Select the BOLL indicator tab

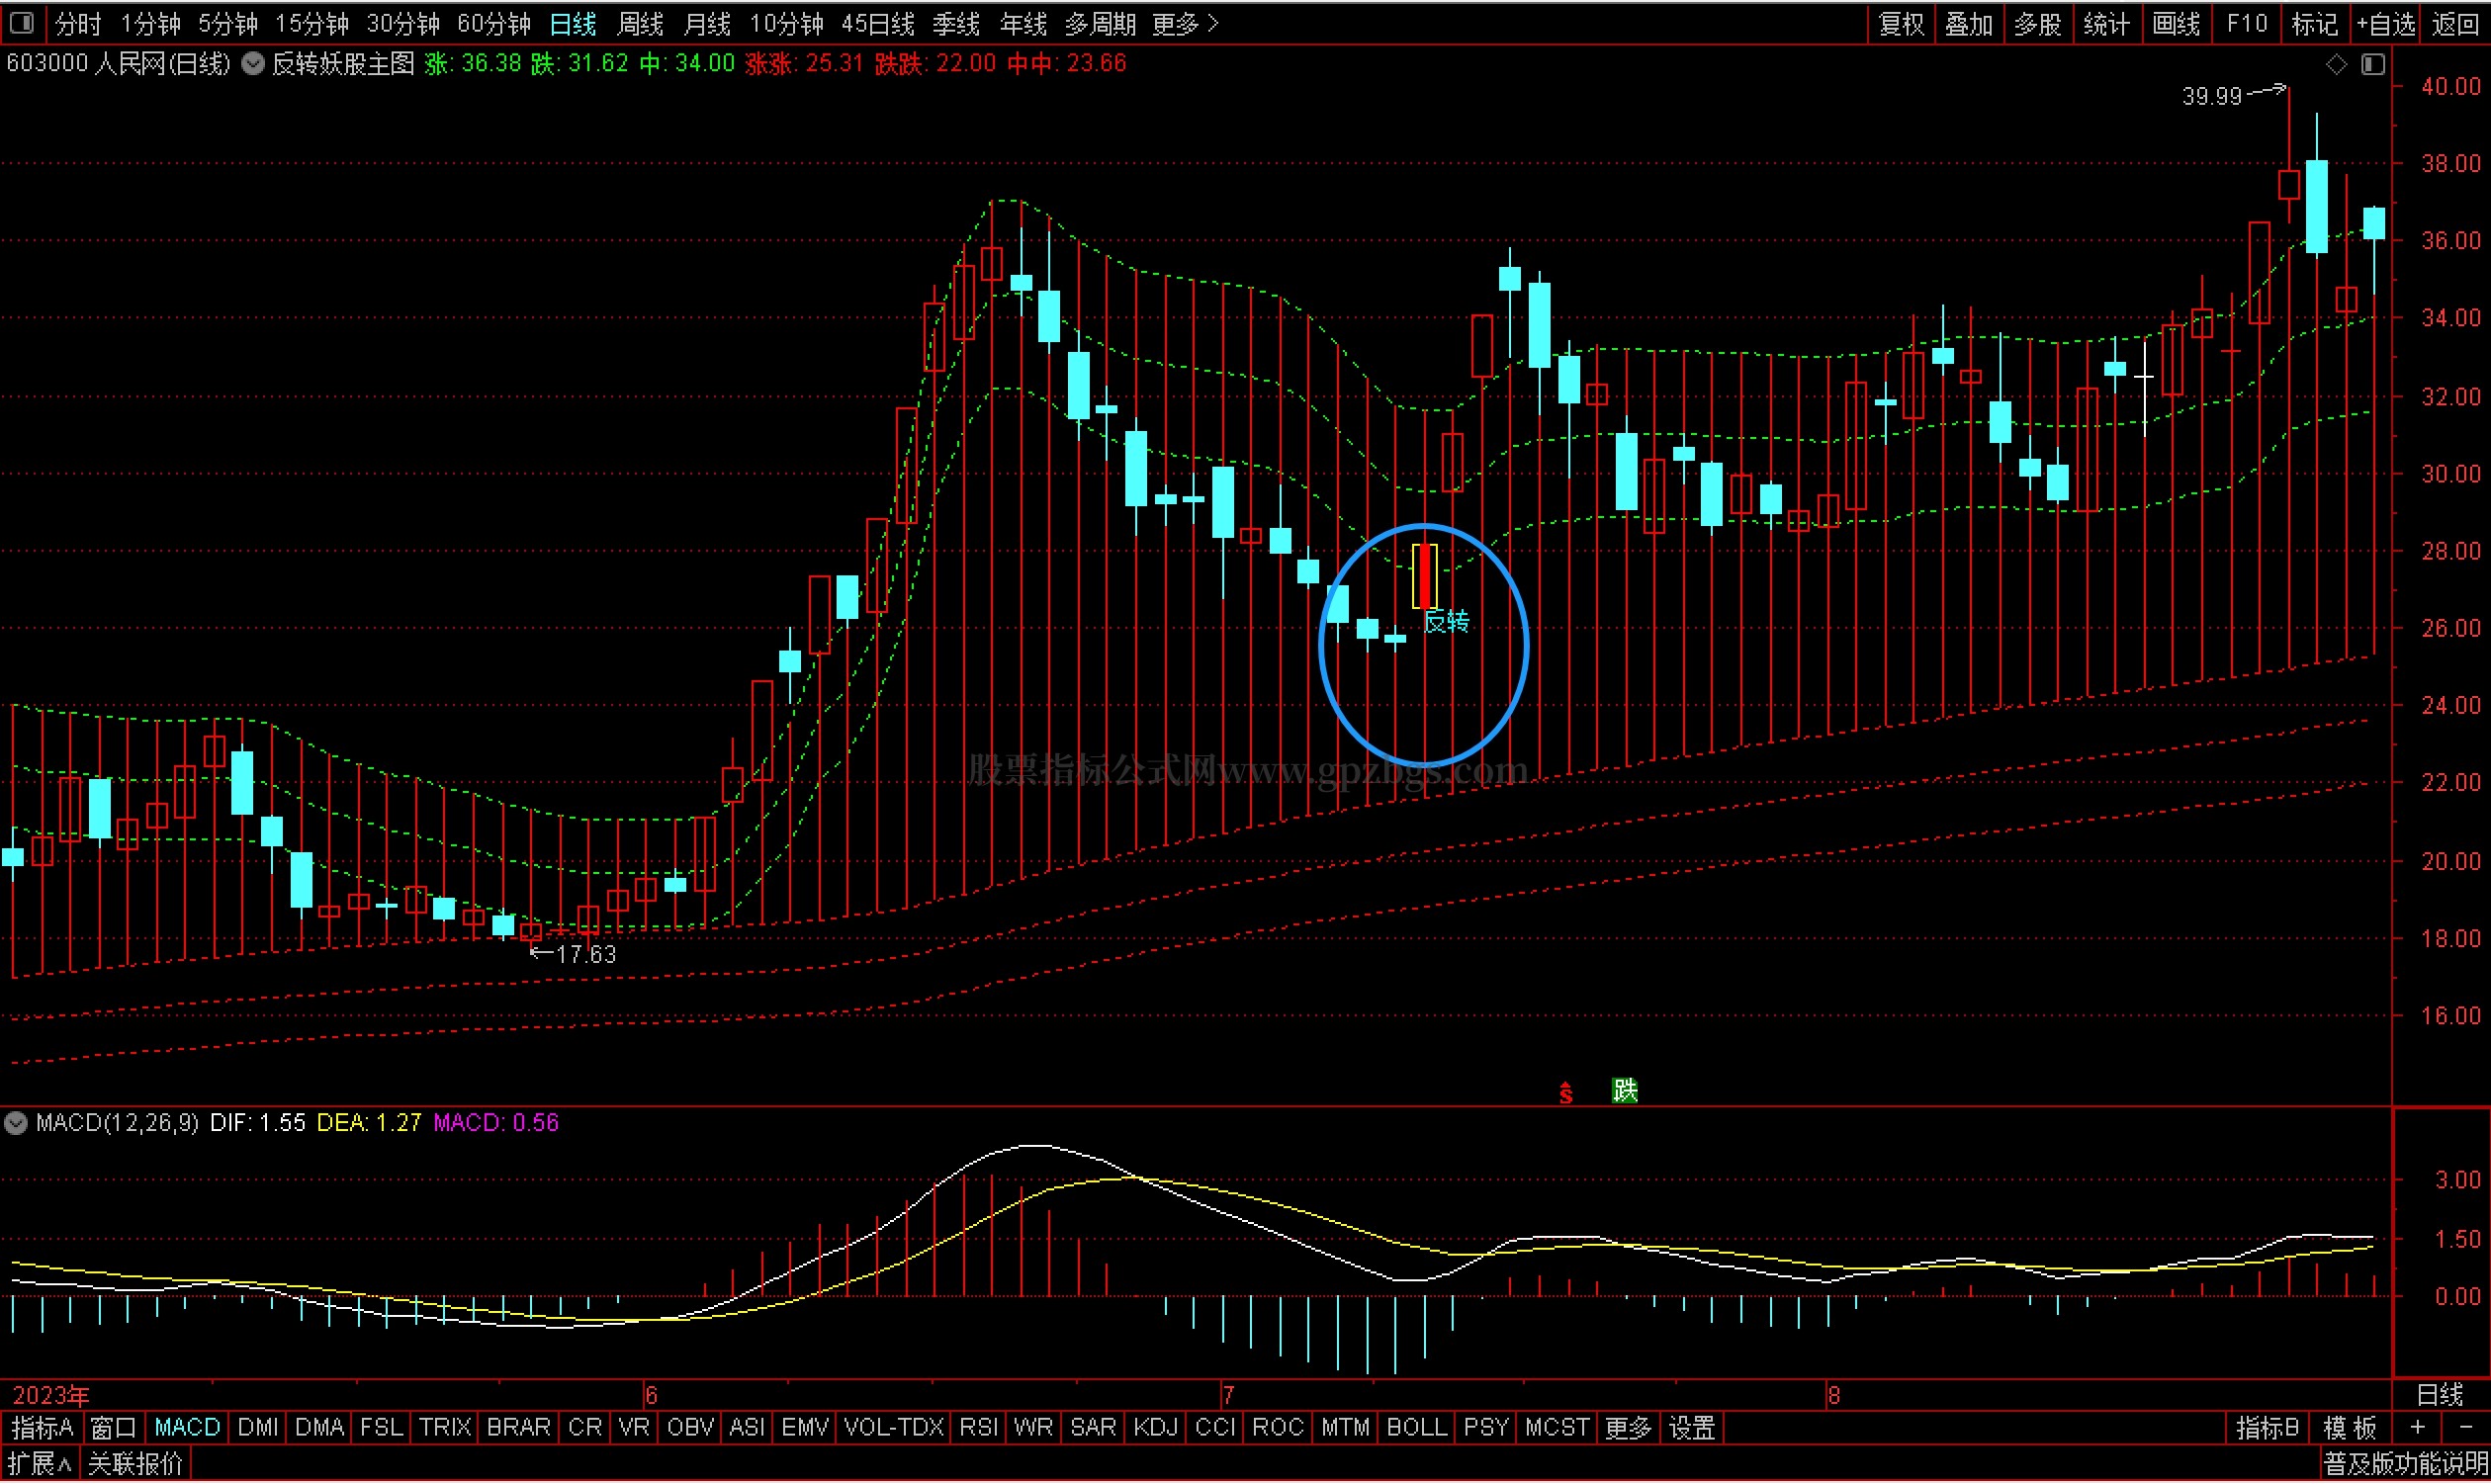(1417, 1429)
